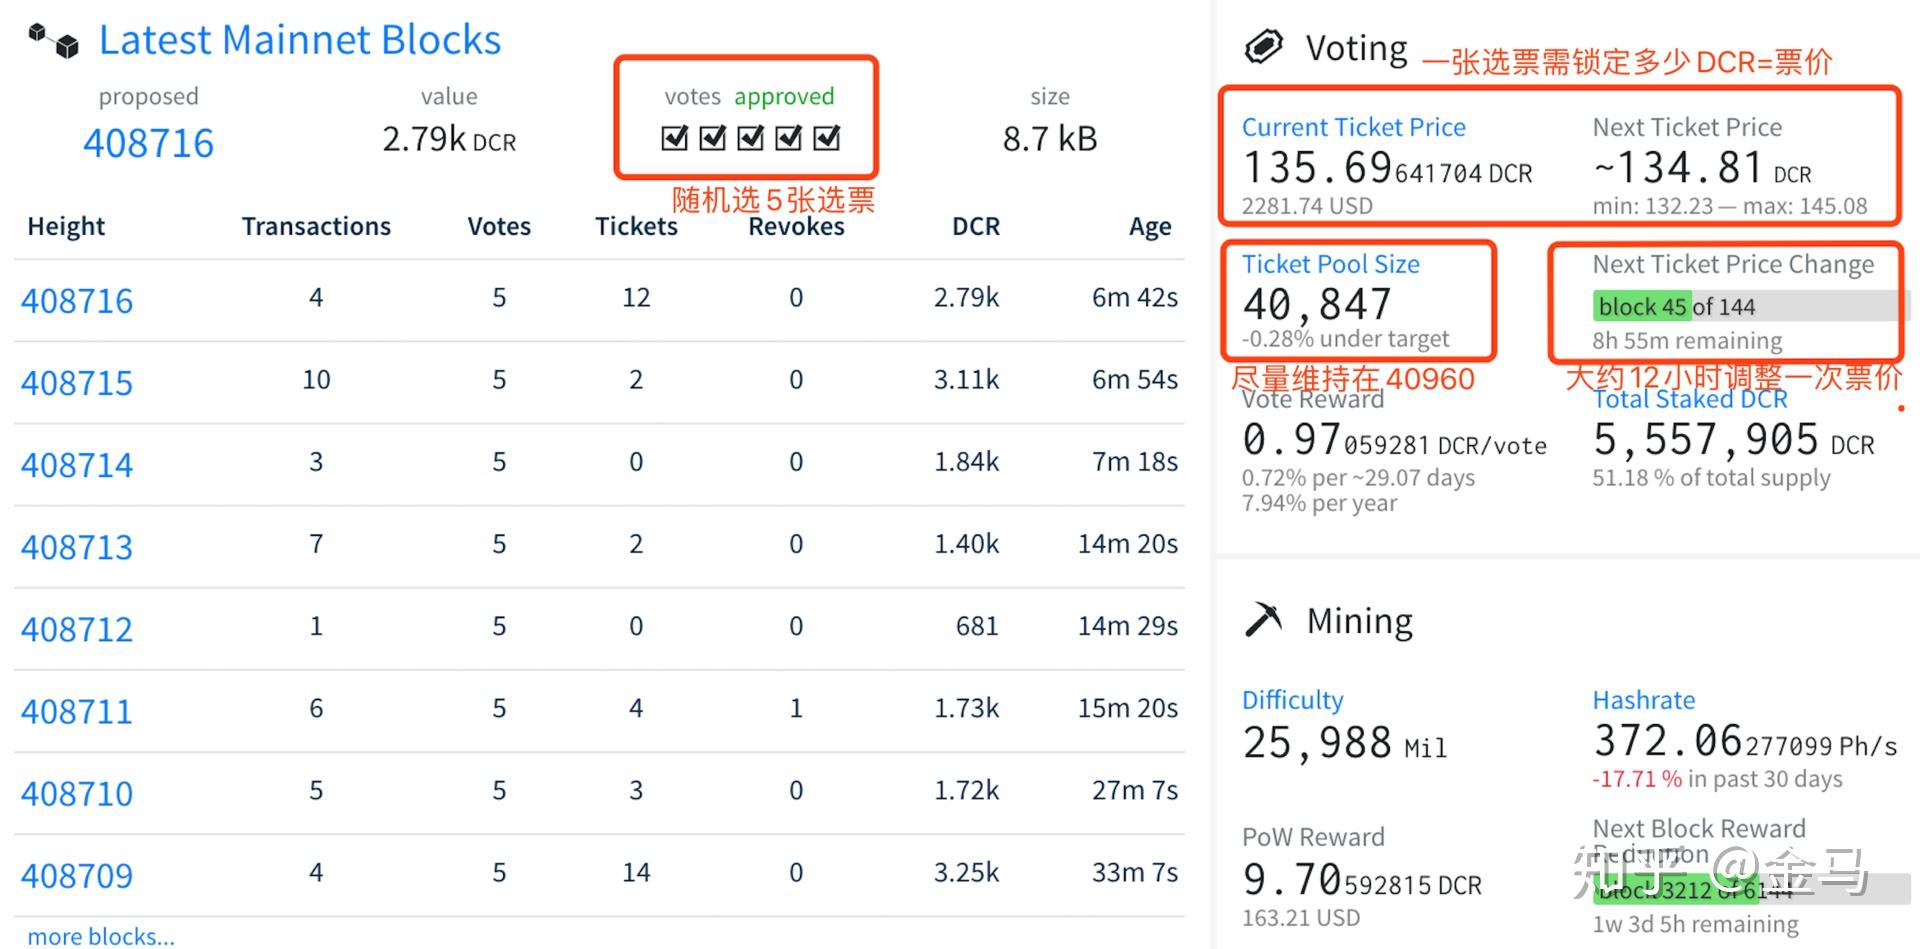Click the Next Block Reward Reduction progress bar
Screen dimensions: 1920x949
[x=1750, y=888]
